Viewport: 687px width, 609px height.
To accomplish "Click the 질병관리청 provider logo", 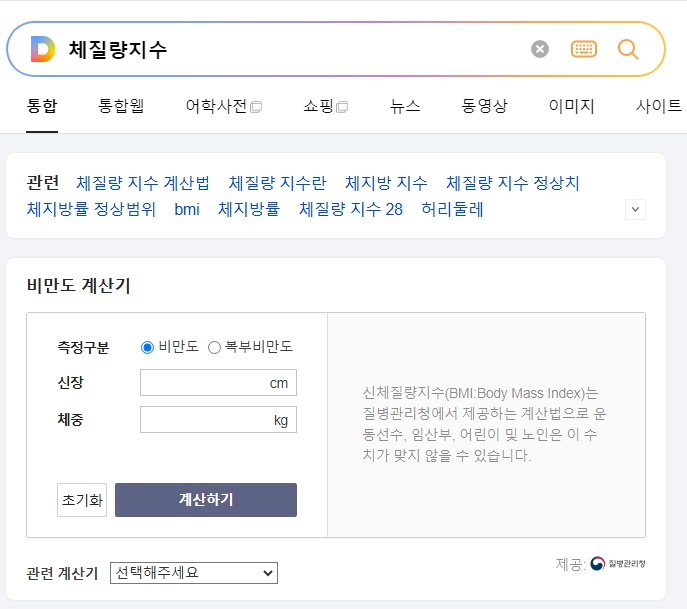I will coord(618,563).
